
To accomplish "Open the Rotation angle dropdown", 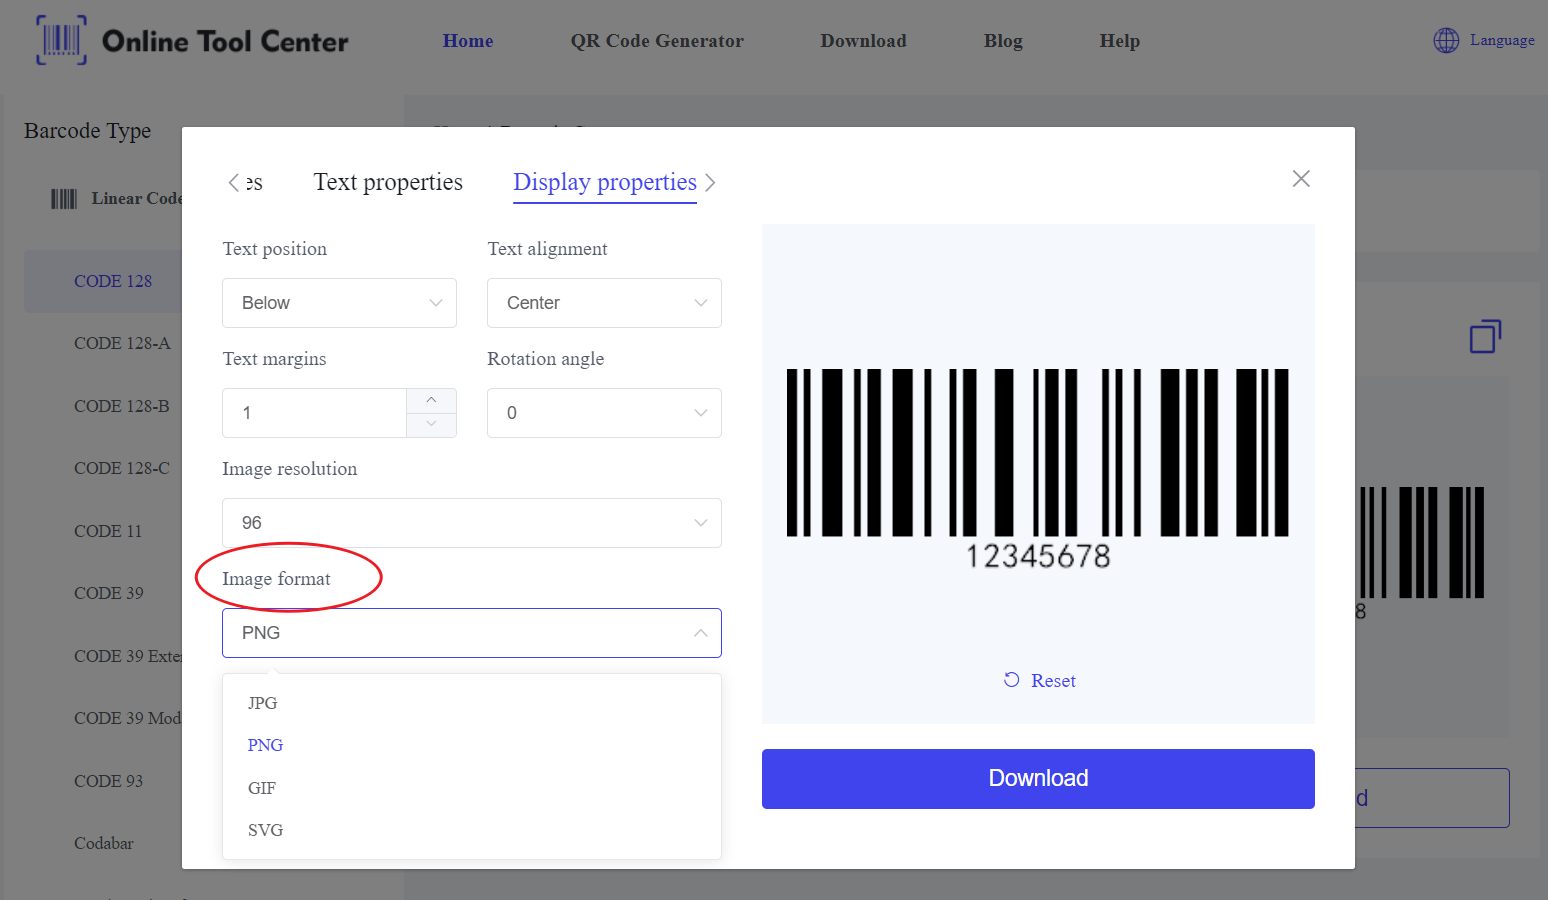I will coord(604,413).
